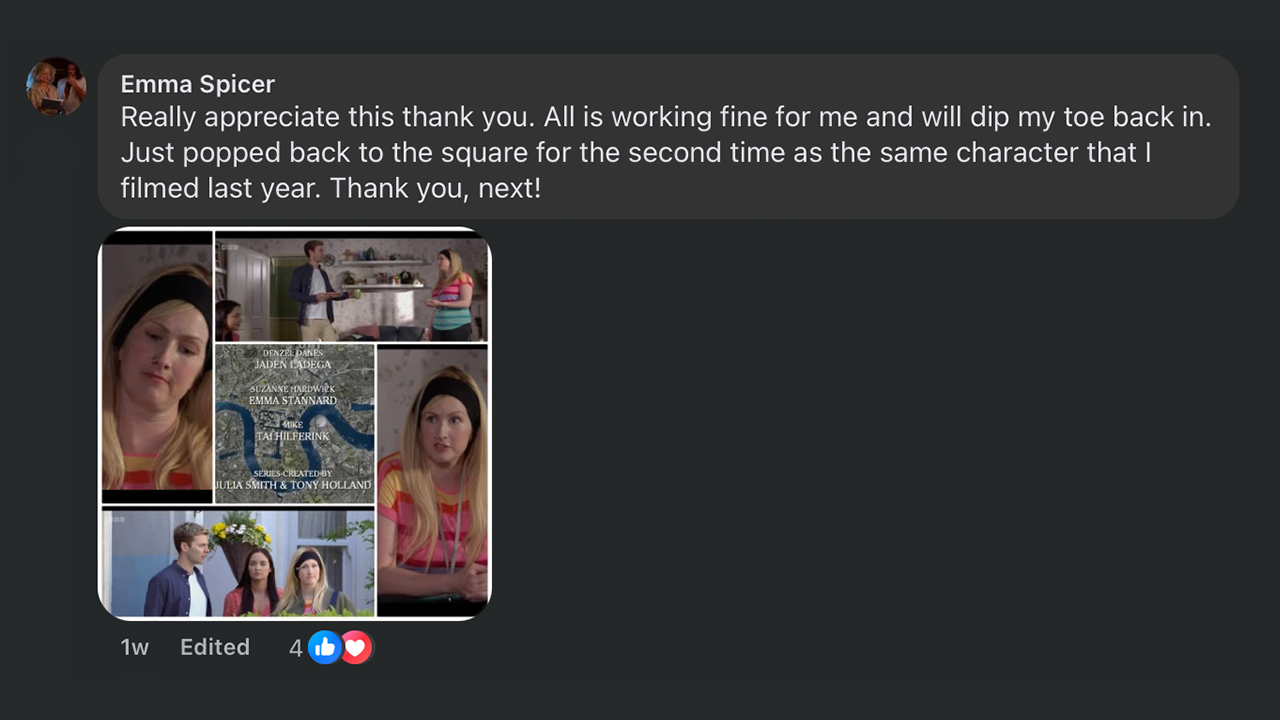Image resolution: width=1280 pixels, height=720 pixels.
Task: Open the outdoor three-person scene photo
Action: click(x=238, y=562)
